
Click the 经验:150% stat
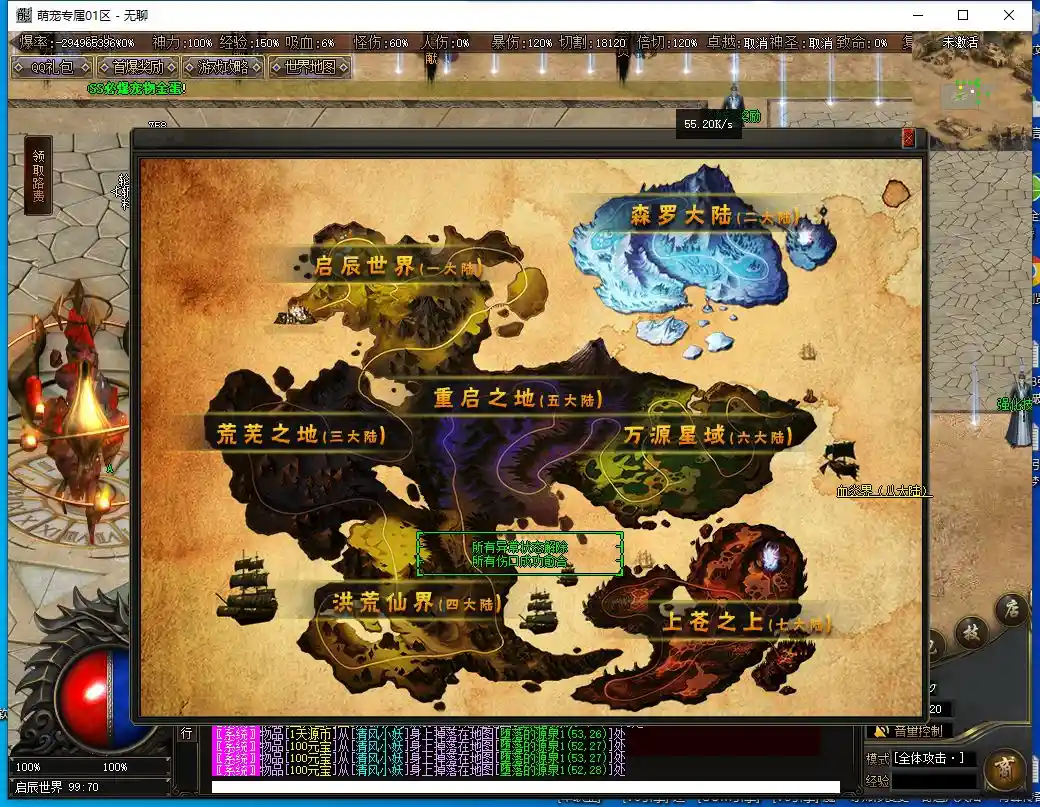pyautogui.click(x=249, y=42)
